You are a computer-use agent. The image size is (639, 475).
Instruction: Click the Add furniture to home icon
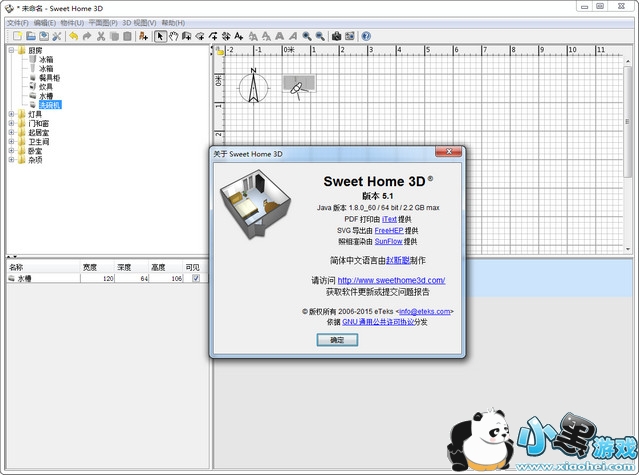144,36
